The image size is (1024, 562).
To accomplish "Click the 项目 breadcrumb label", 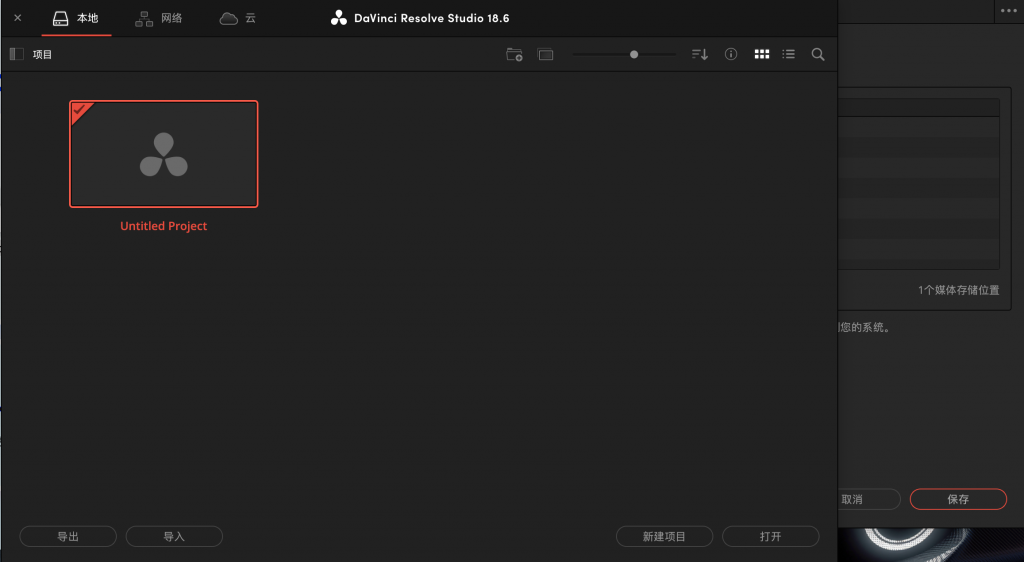I will [42, 54].
